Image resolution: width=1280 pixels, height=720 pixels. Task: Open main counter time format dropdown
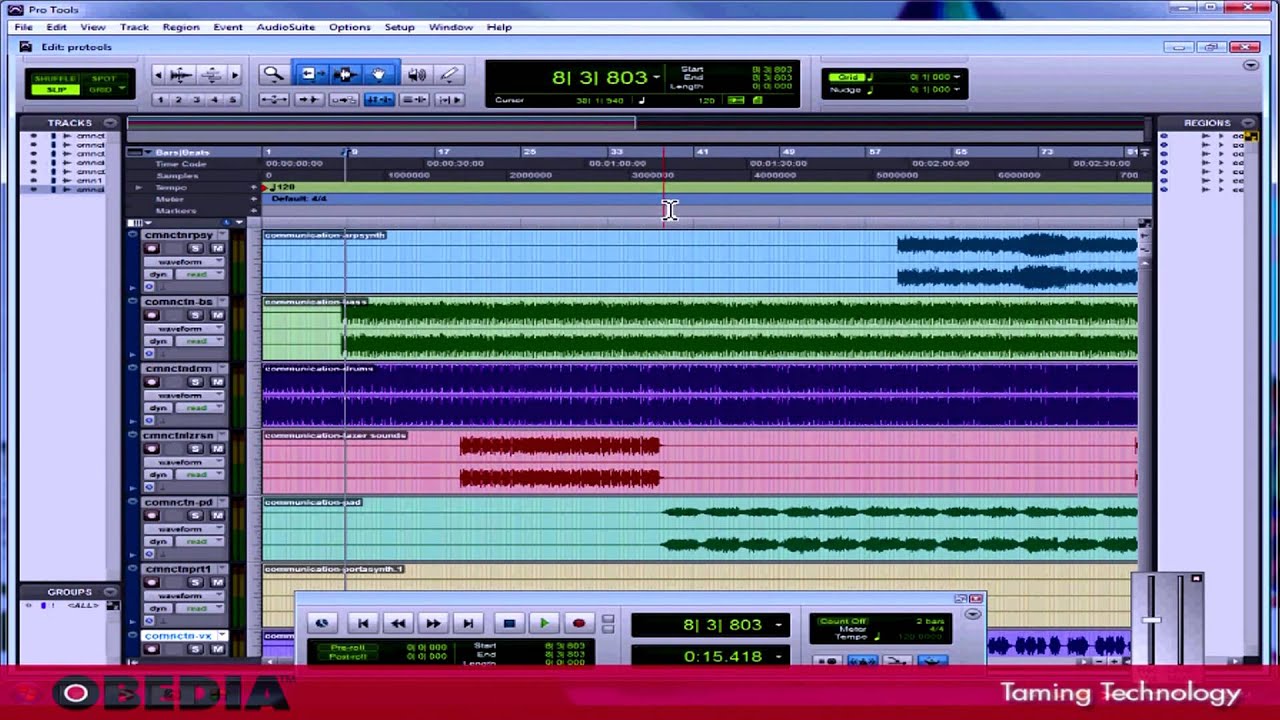(656, 77)
